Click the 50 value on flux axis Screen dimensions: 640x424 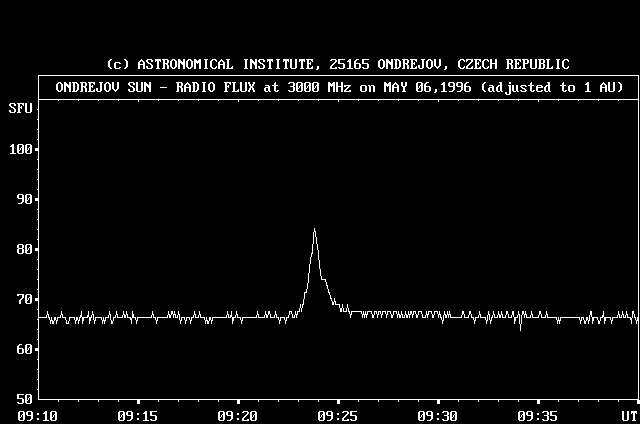pyautogui.click(x=26, y=399)
